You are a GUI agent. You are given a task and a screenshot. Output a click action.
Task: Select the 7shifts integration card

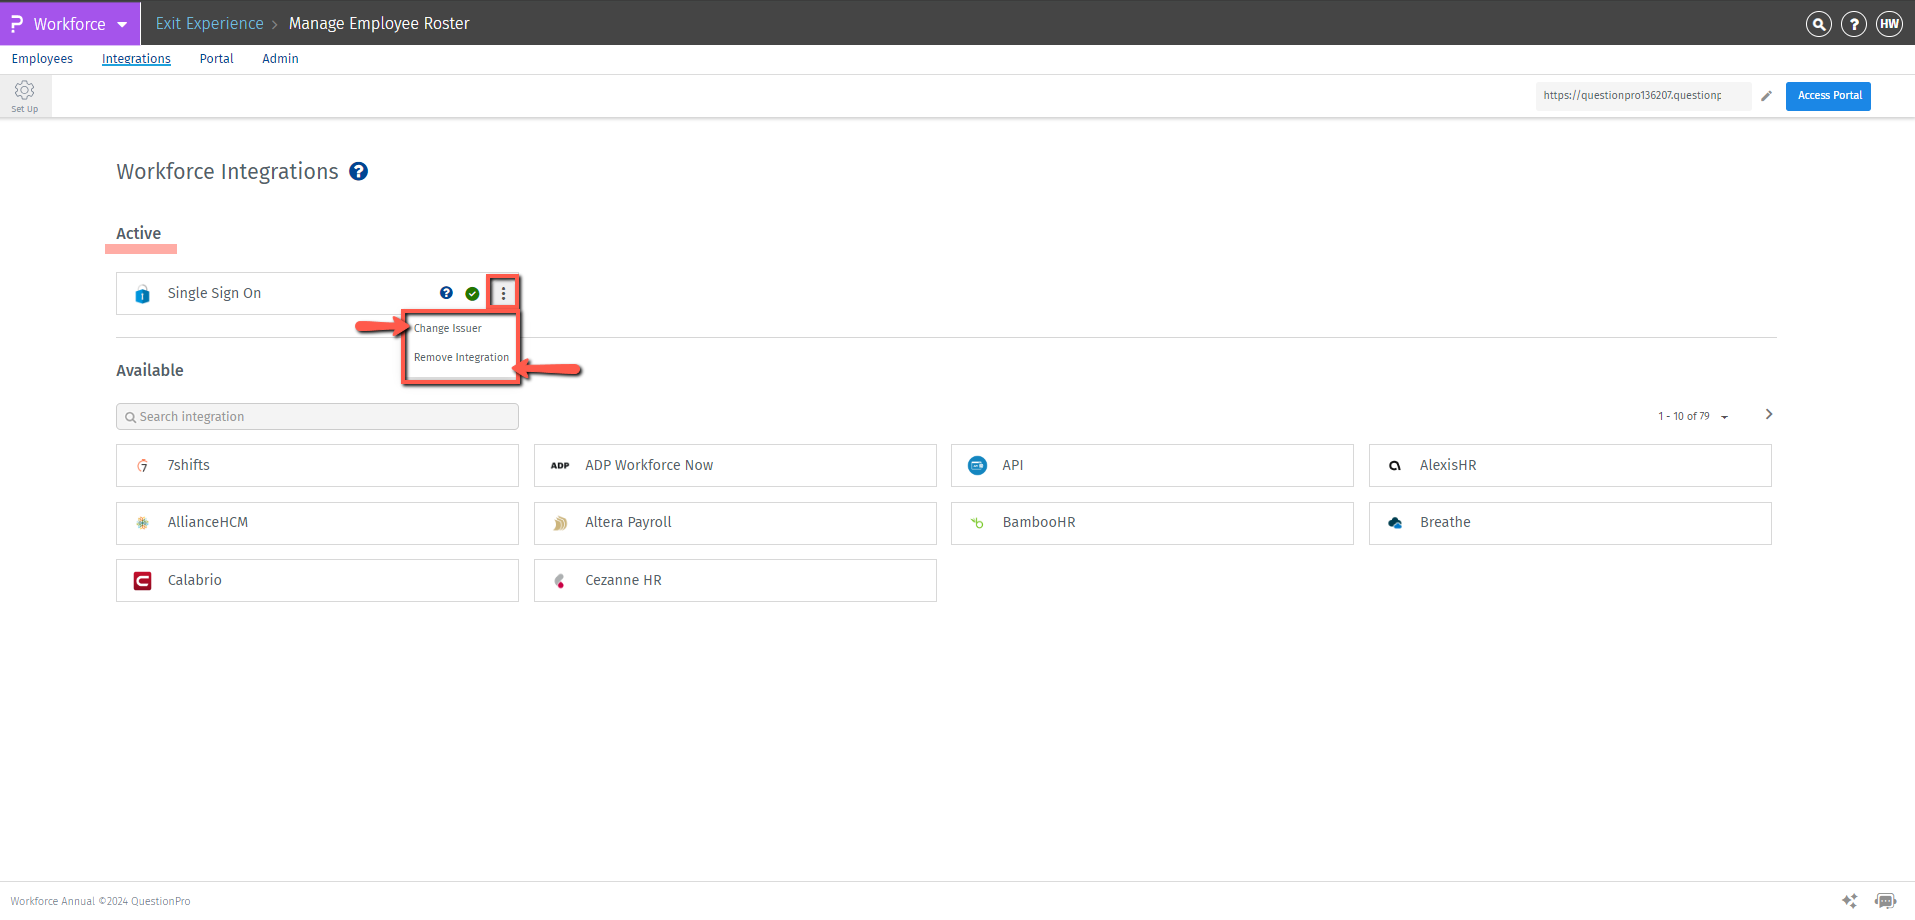tap(317, 465)
